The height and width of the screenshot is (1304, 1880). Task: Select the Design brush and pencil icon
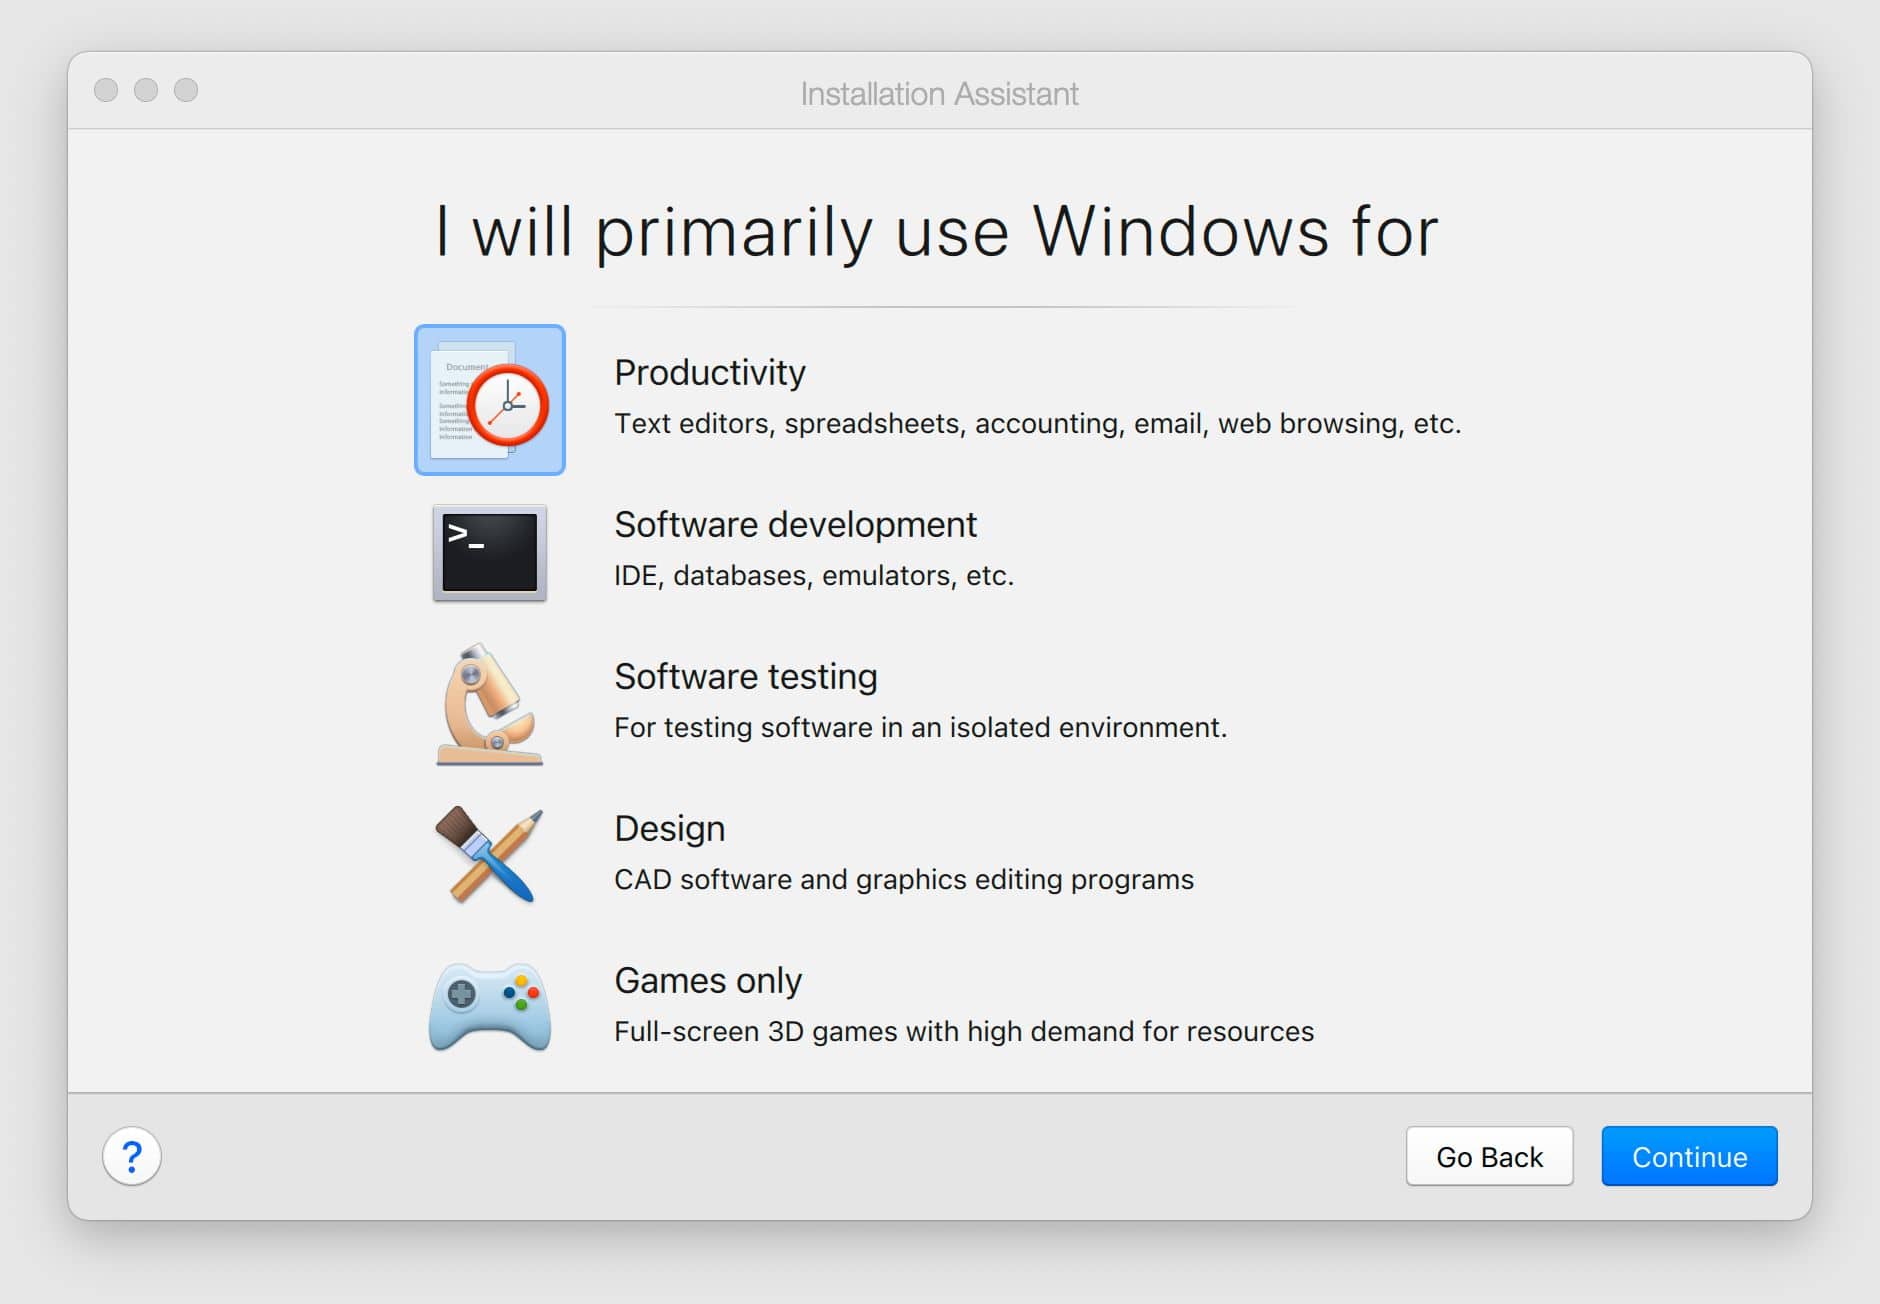coord(489,856)
